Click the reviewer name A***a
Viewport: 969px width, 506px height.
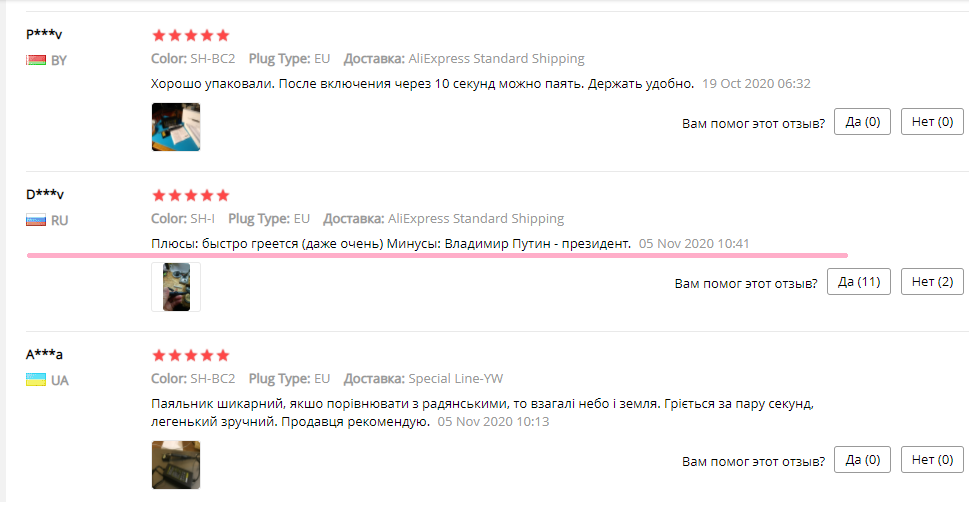tap(44, 354)
